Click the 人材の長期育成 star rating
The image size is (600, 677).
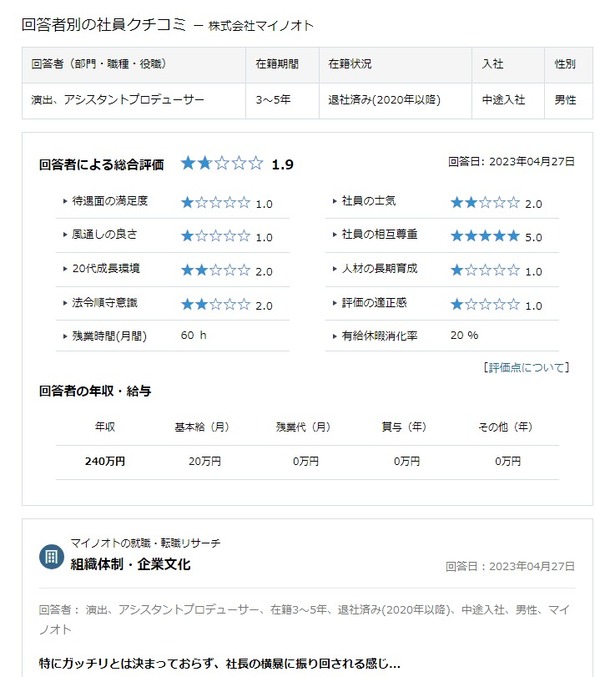(485, 270)
